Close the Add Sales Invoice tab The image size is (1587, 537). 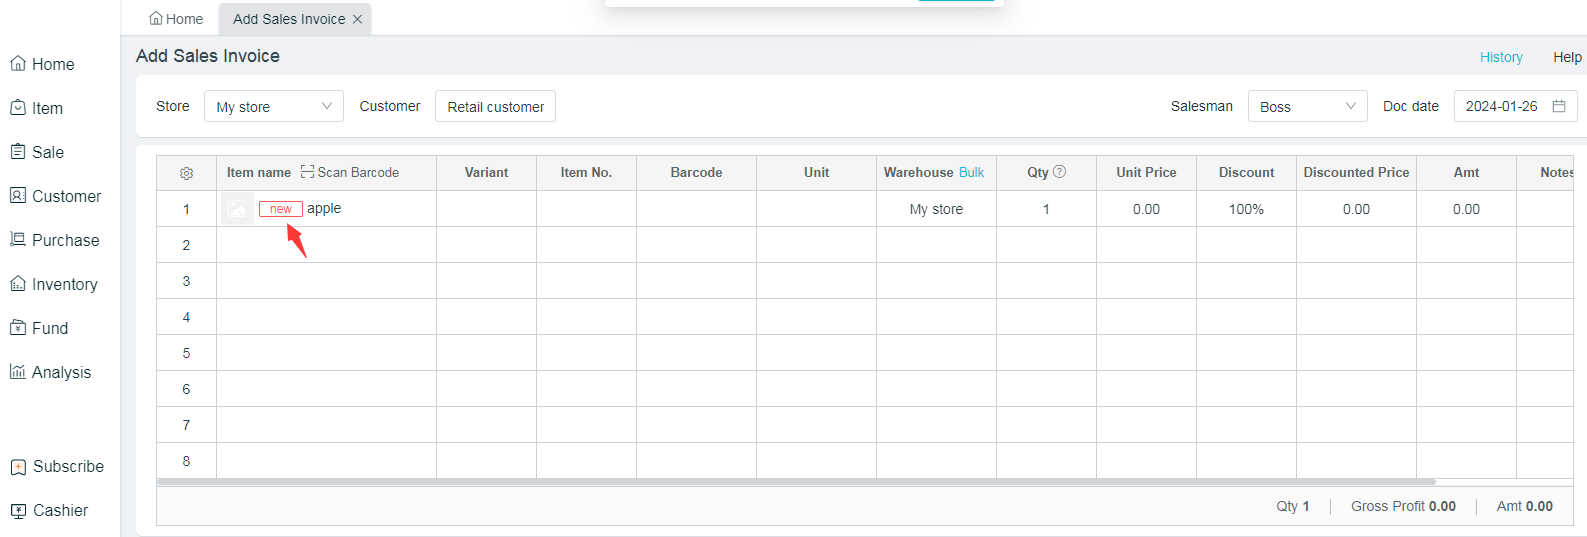(x=357, y=19)
